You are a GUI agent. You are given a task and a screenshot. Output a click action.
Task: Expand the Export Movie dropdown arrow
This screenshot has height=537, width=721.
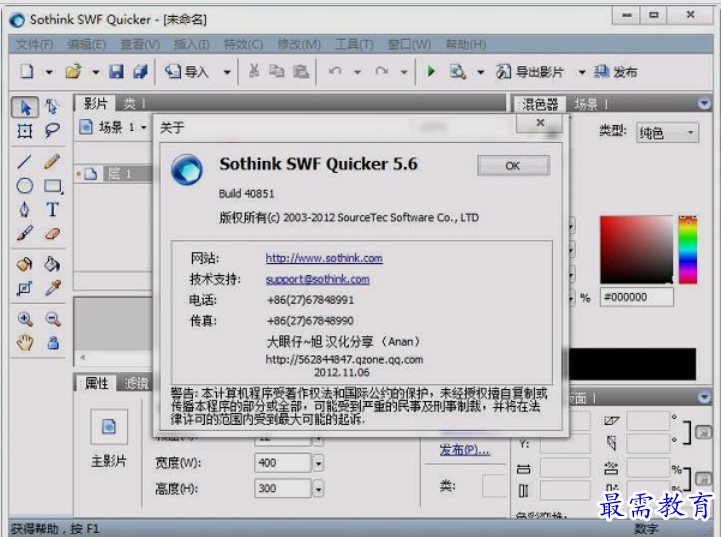pyautogui.click(x=582, y=72)
